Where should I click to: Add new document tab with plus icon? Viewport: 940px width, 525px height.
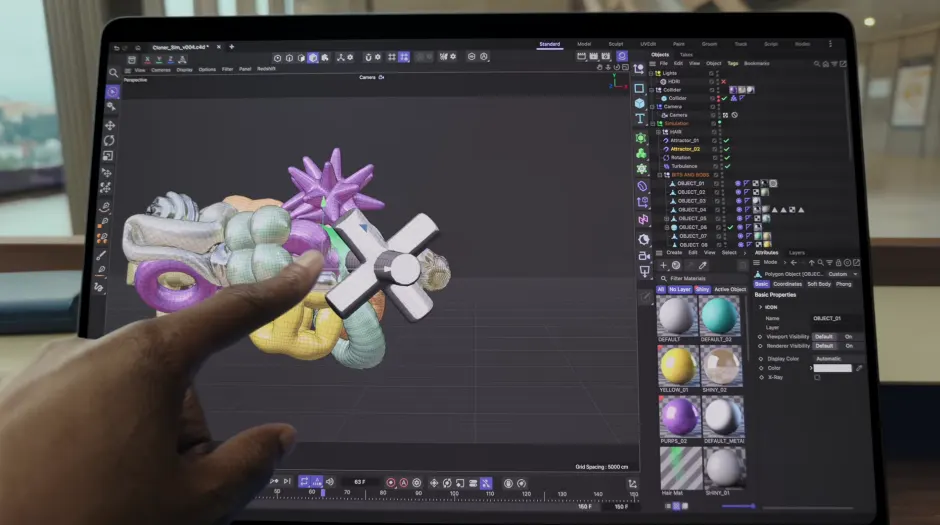[231, 47]
